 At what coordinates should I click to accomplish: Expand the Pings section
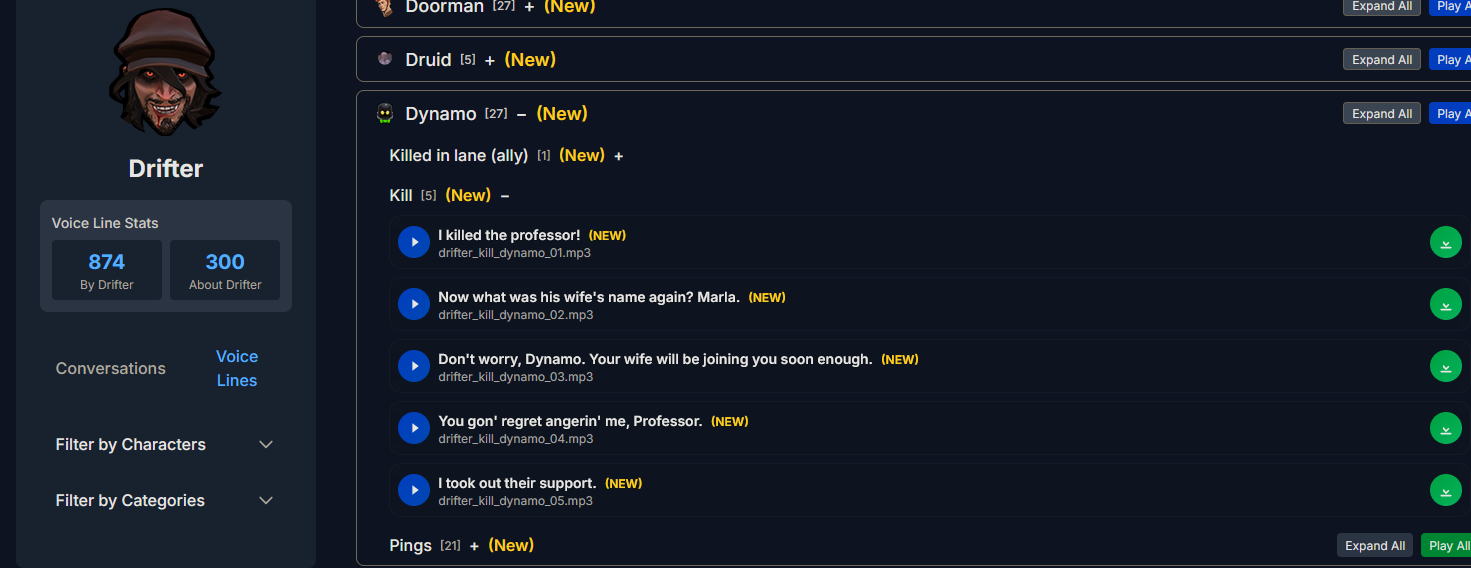[475, 546]
